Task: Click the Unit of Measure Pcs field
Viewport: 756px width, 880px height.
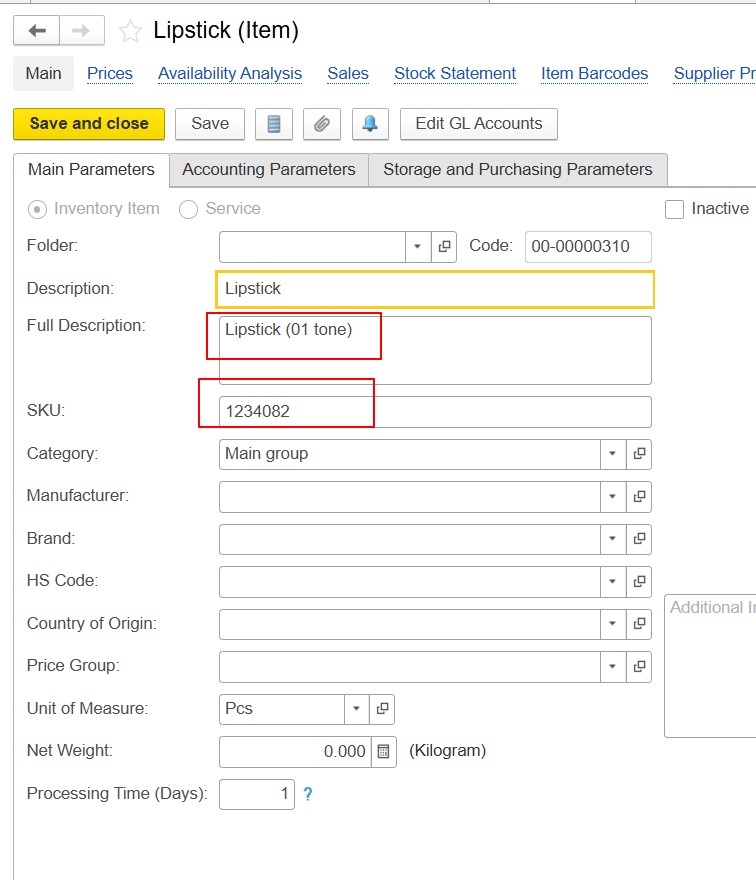Action: 282,709
